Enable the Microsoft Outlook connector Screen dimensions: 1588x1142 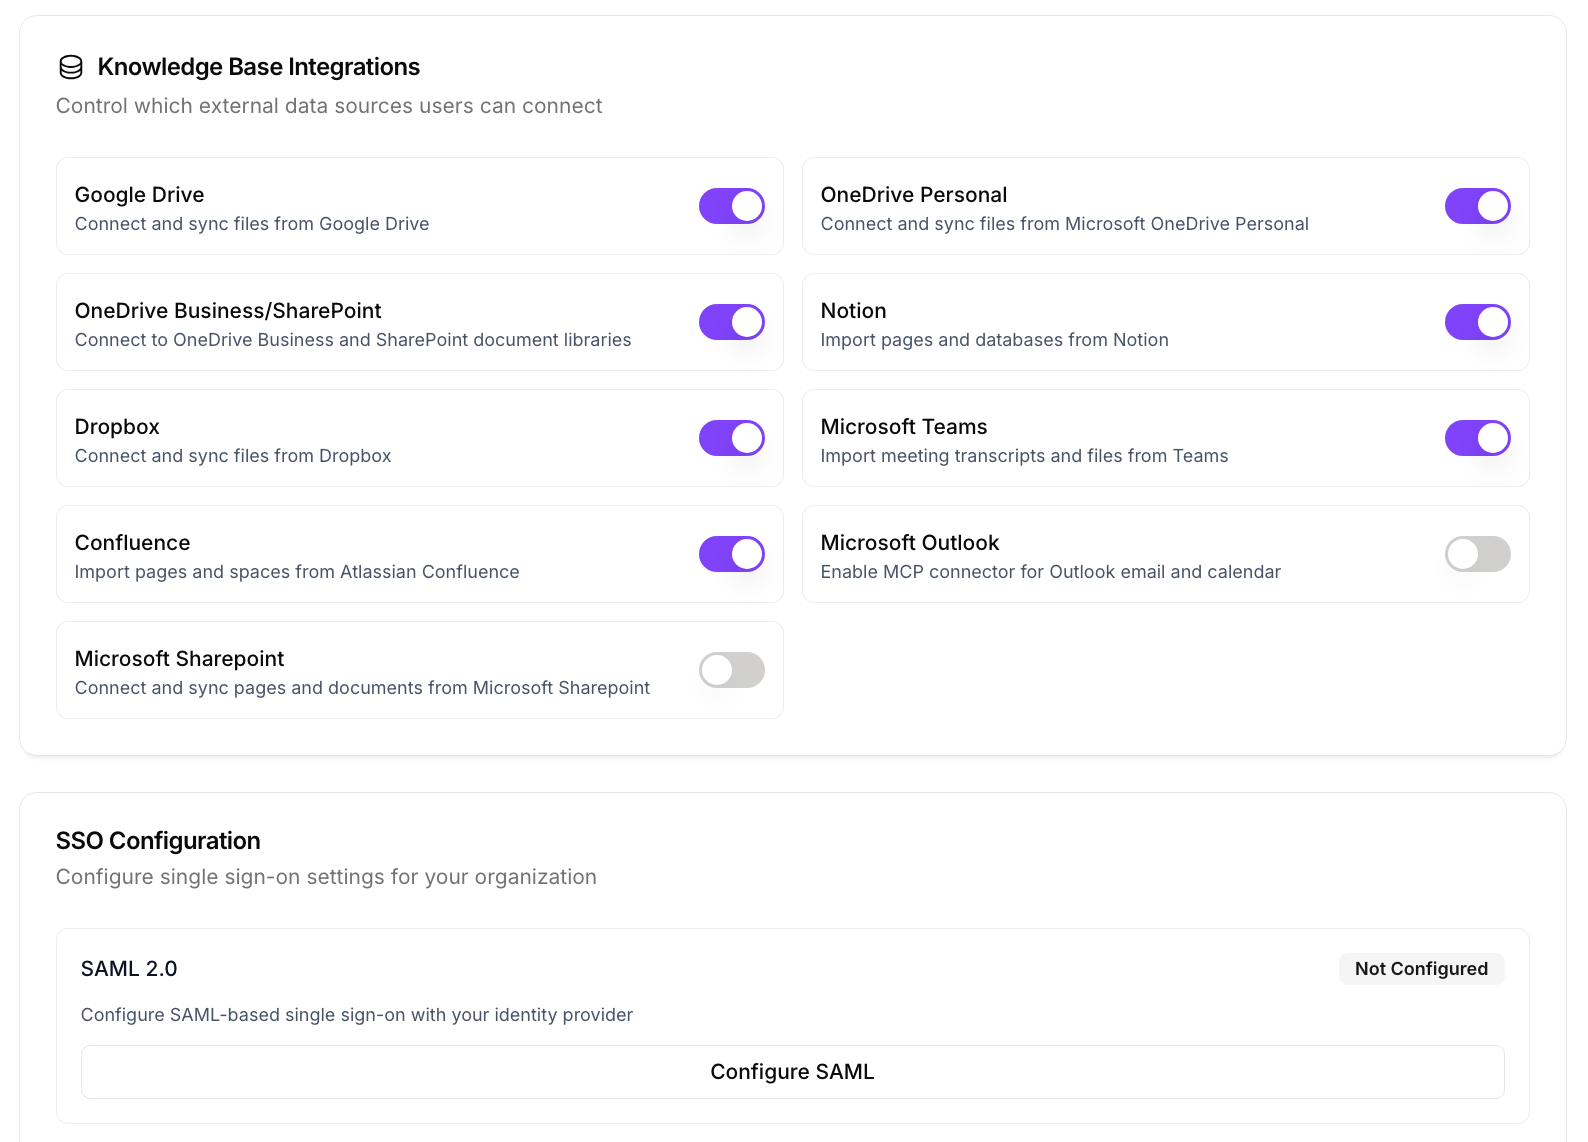1477,554
